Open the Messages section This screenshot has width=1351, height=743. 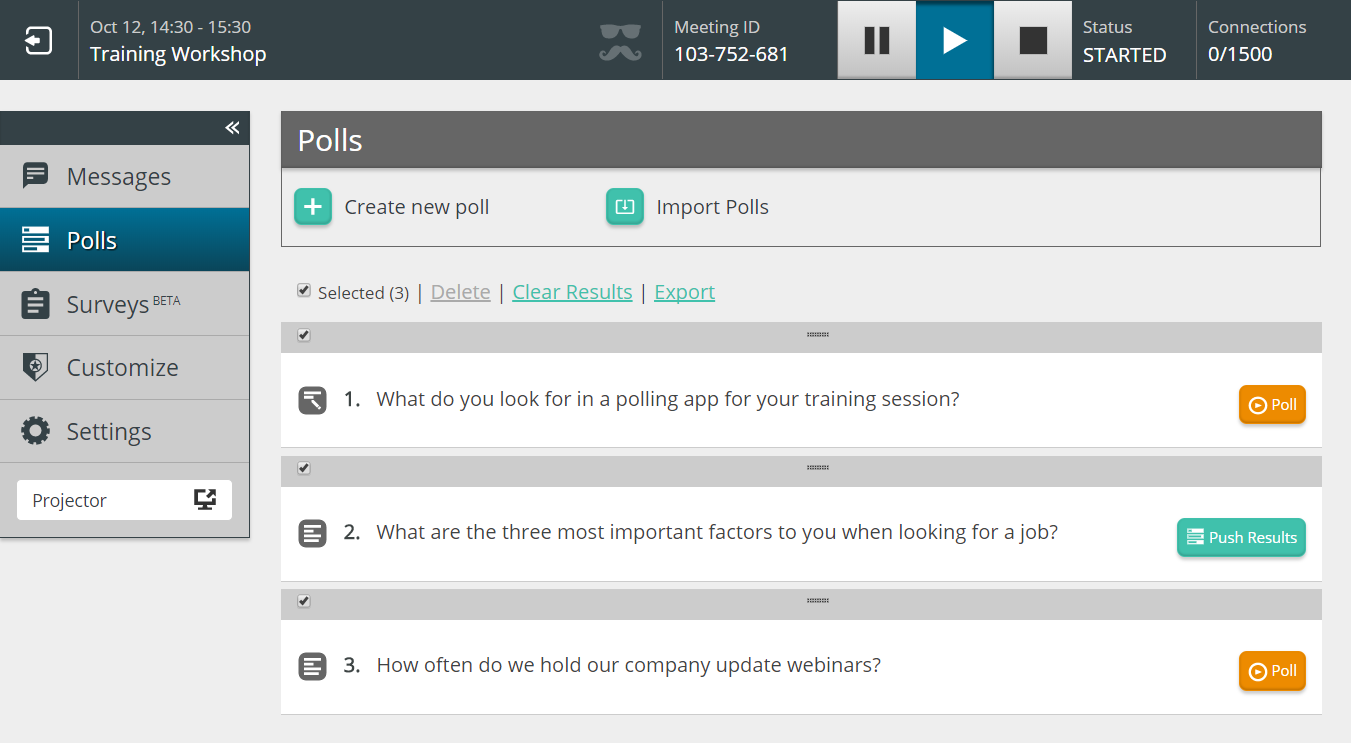point(118,176)
